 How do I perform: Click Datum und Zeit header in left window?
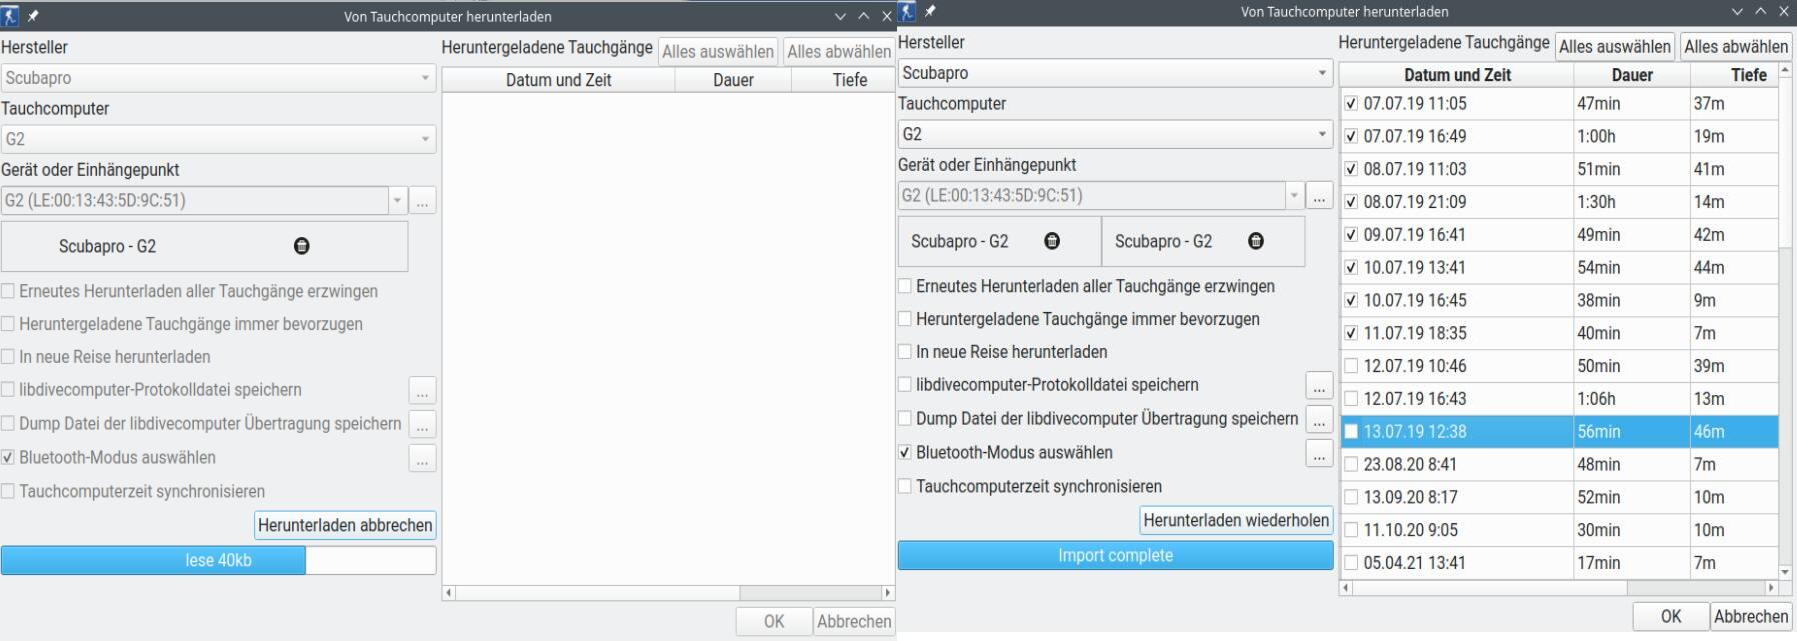(558, 80)
